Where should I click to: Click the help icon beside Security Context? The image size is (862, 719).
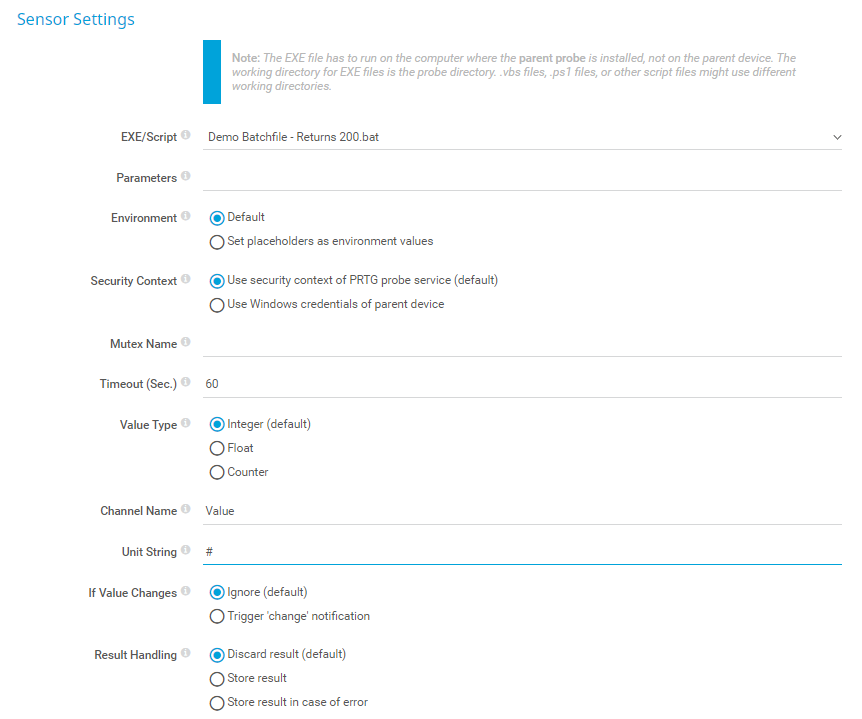click(186, 280)
